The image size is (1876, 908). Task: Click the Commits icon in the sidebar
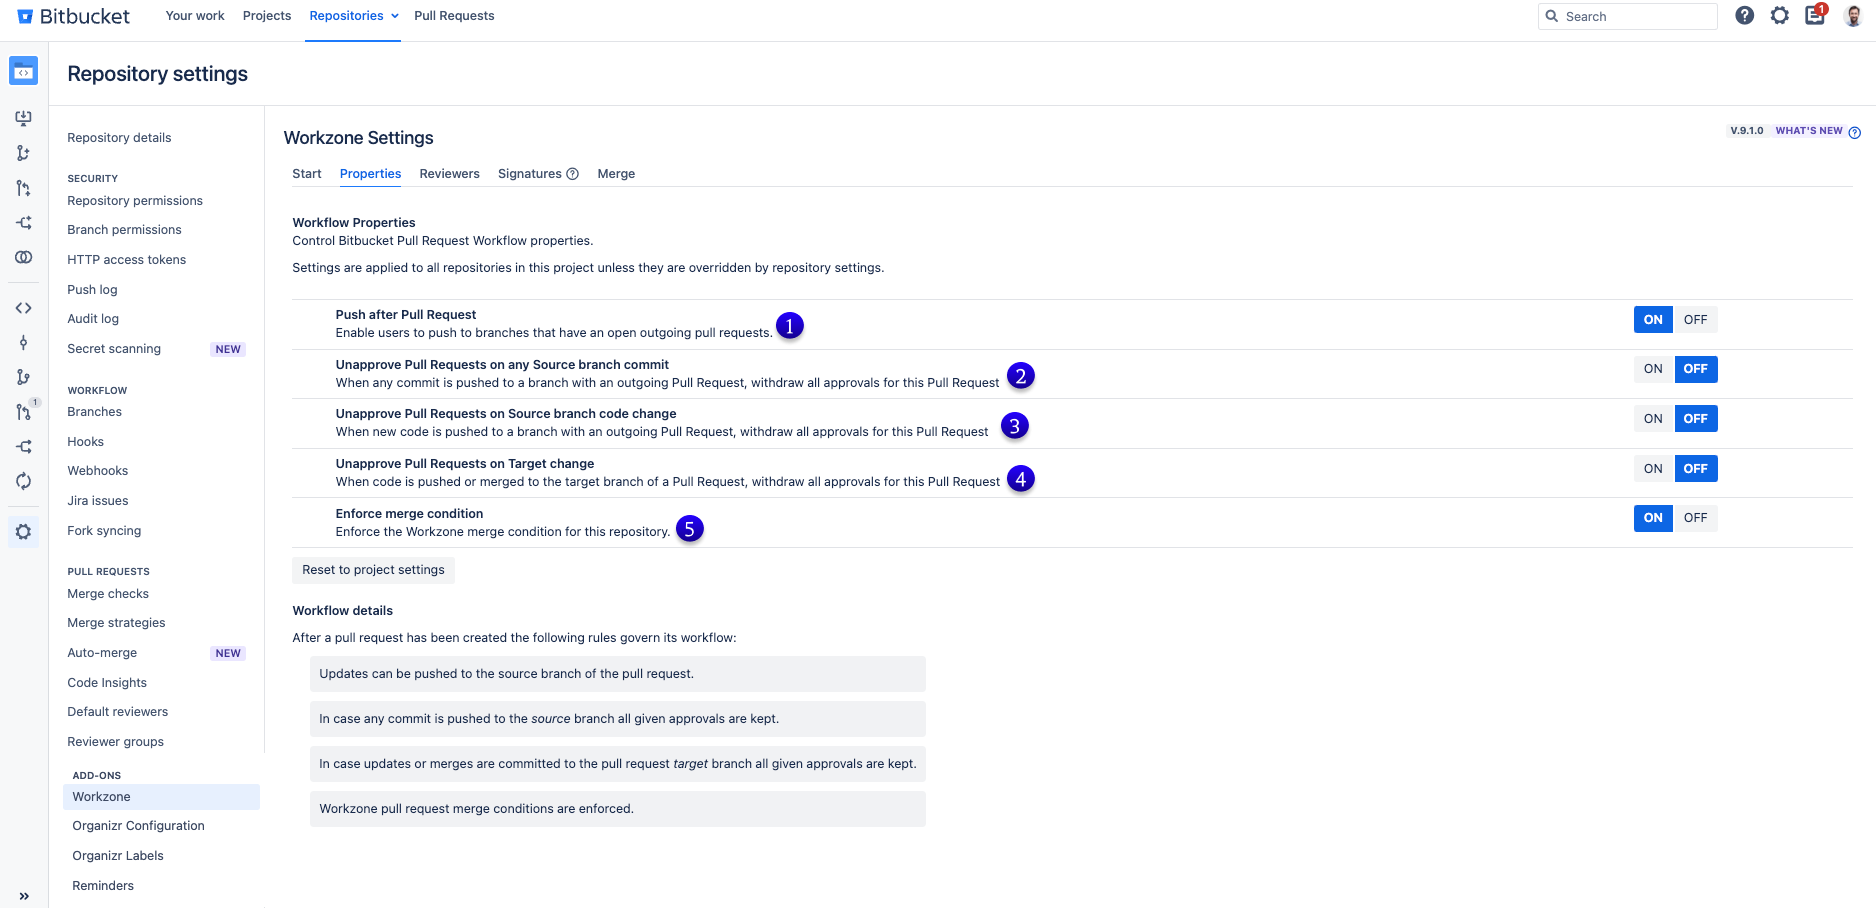pyautogui.click(x=23, y=343)
